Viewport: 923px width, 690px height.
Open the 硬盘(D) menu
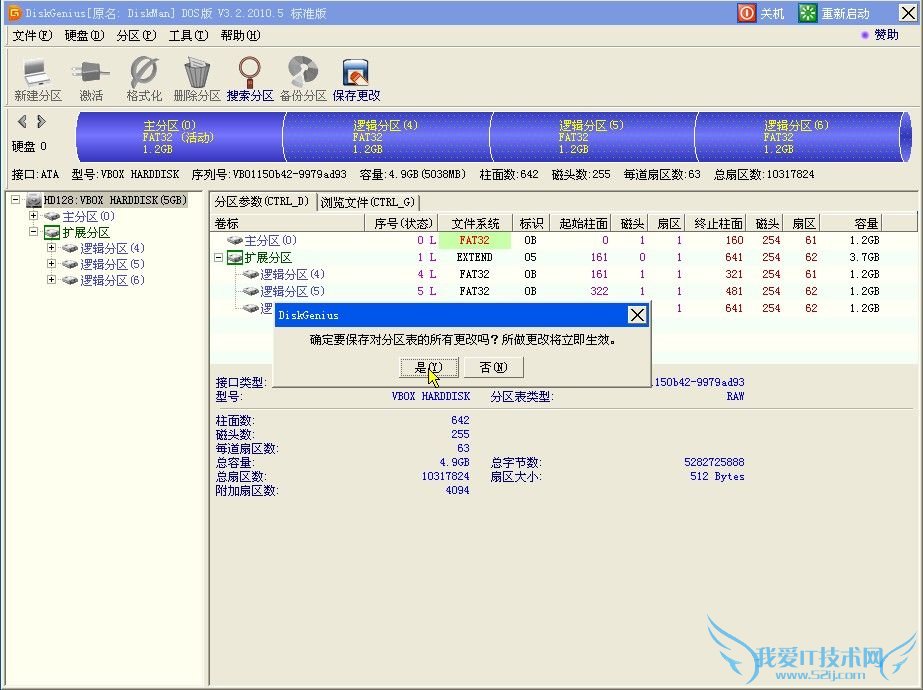point(84,35)
